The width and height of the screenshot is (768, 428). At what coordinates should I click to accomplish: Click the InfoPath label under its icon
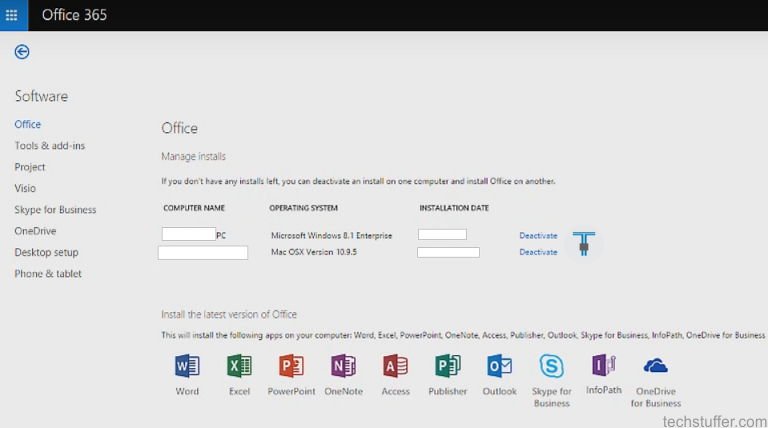(x=603, y=390)
